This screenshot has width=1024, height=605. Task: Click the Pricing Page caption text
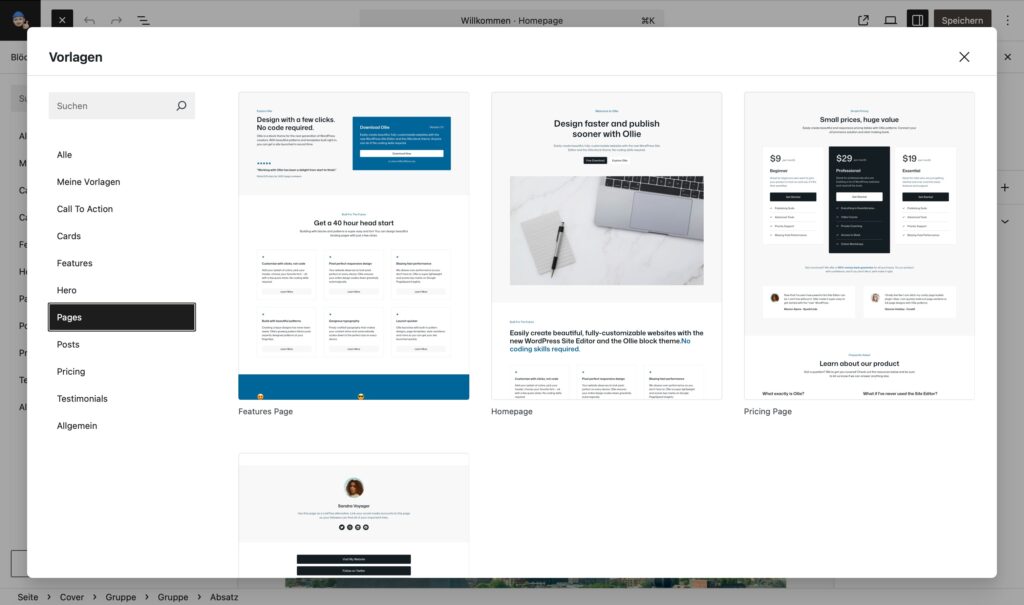click(x=767, y=412)
